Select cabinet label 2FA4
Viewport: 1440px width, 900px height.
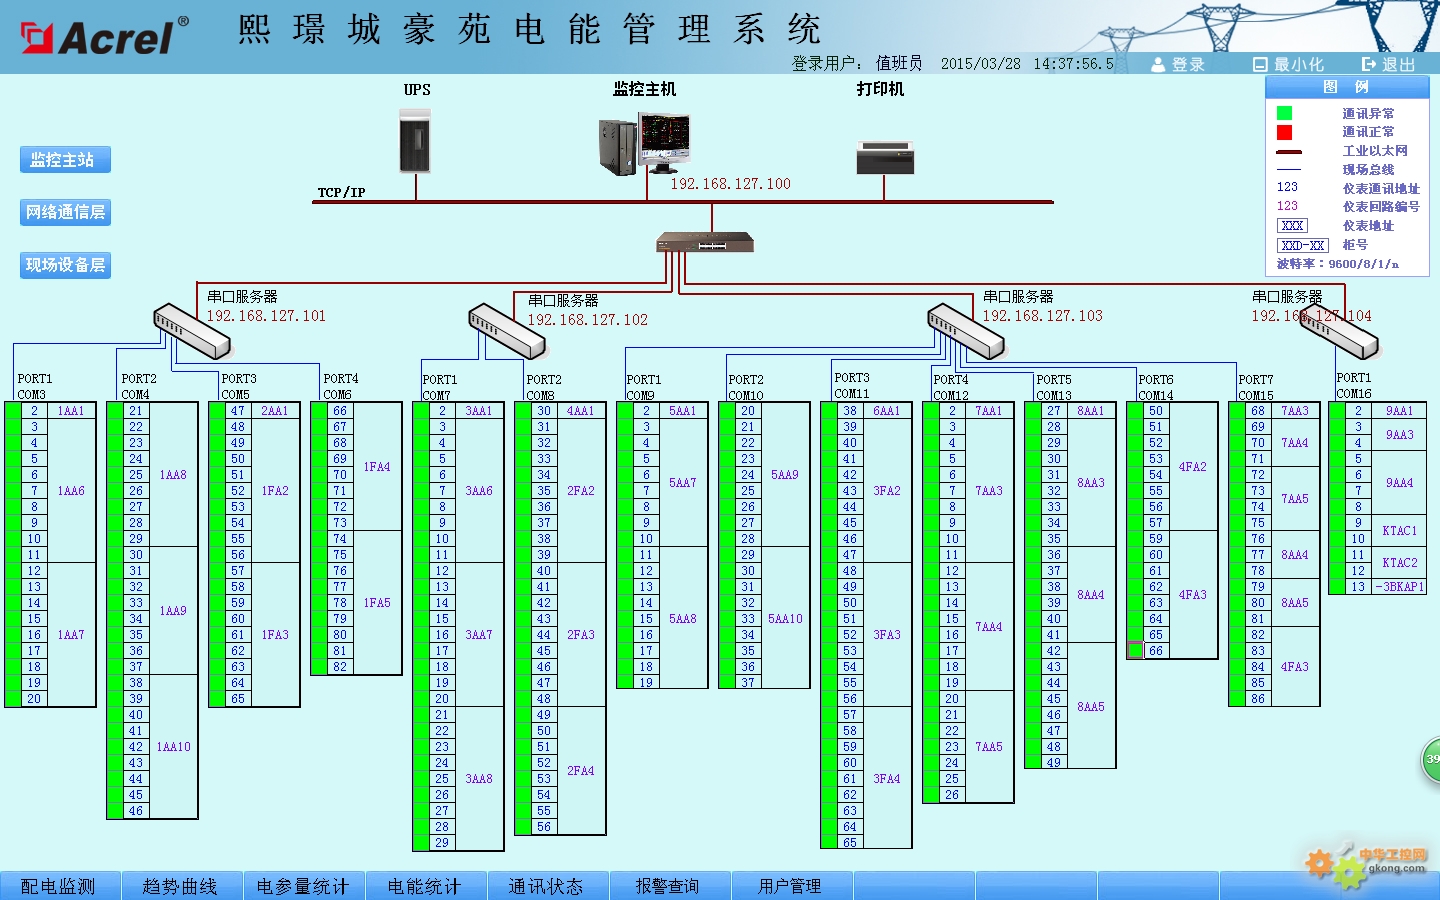pos(581,771)
